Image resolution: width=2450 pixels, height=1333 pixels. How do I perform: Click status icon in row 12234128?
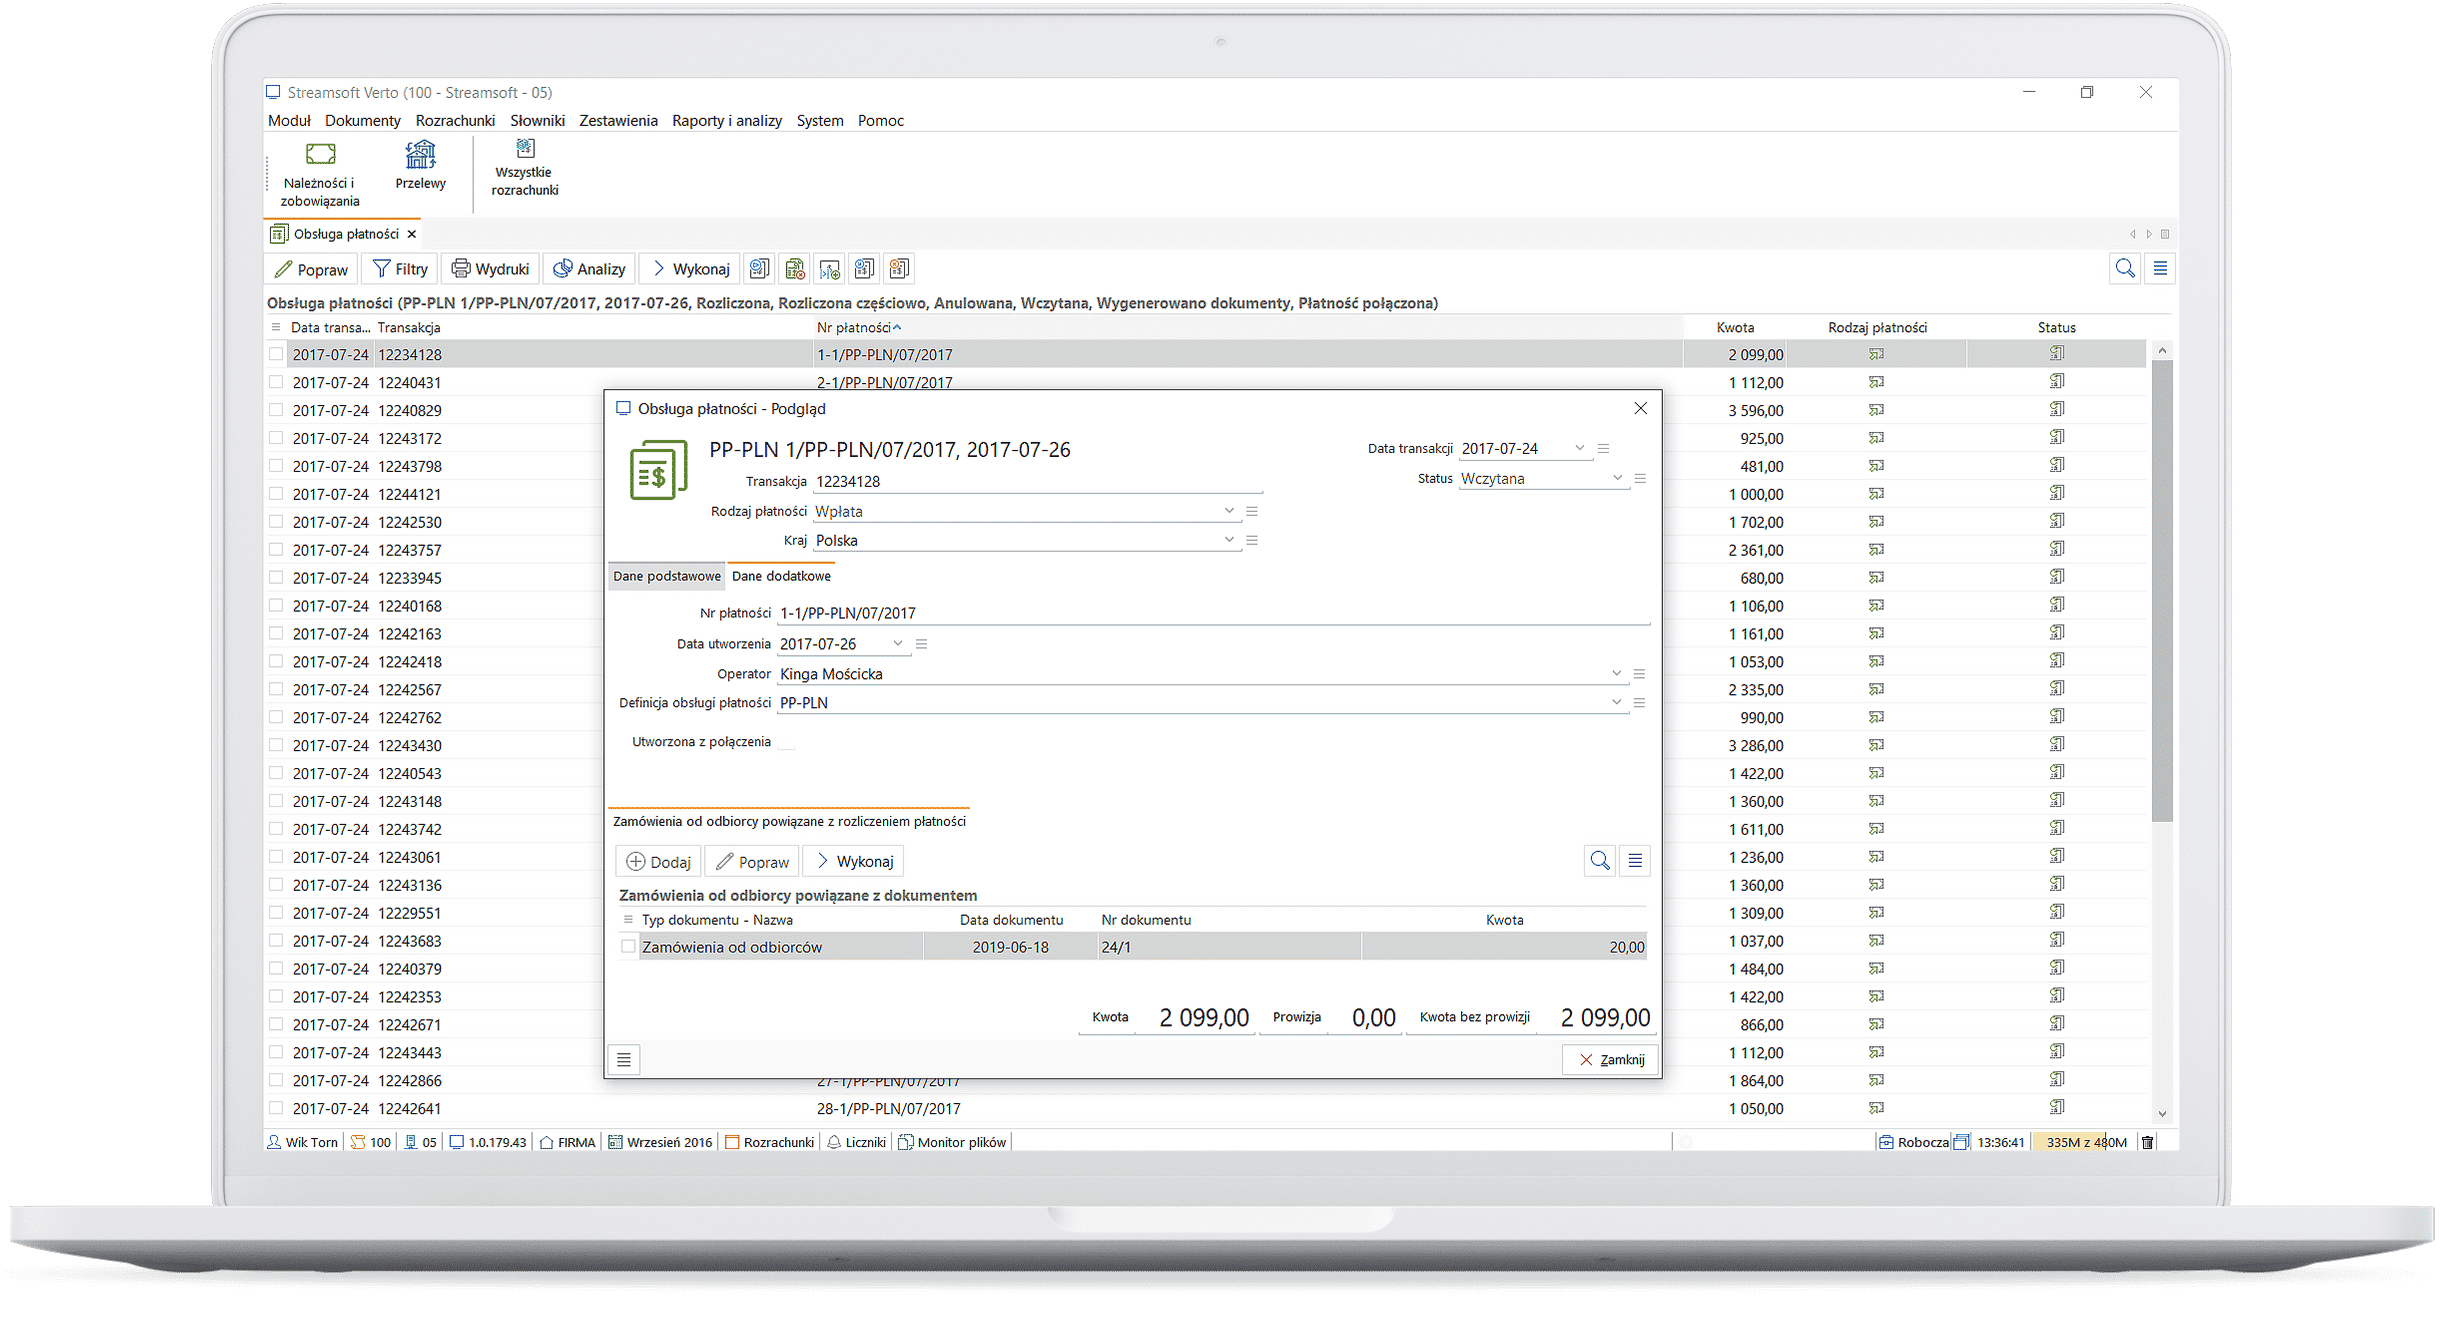click(2057, 354)
